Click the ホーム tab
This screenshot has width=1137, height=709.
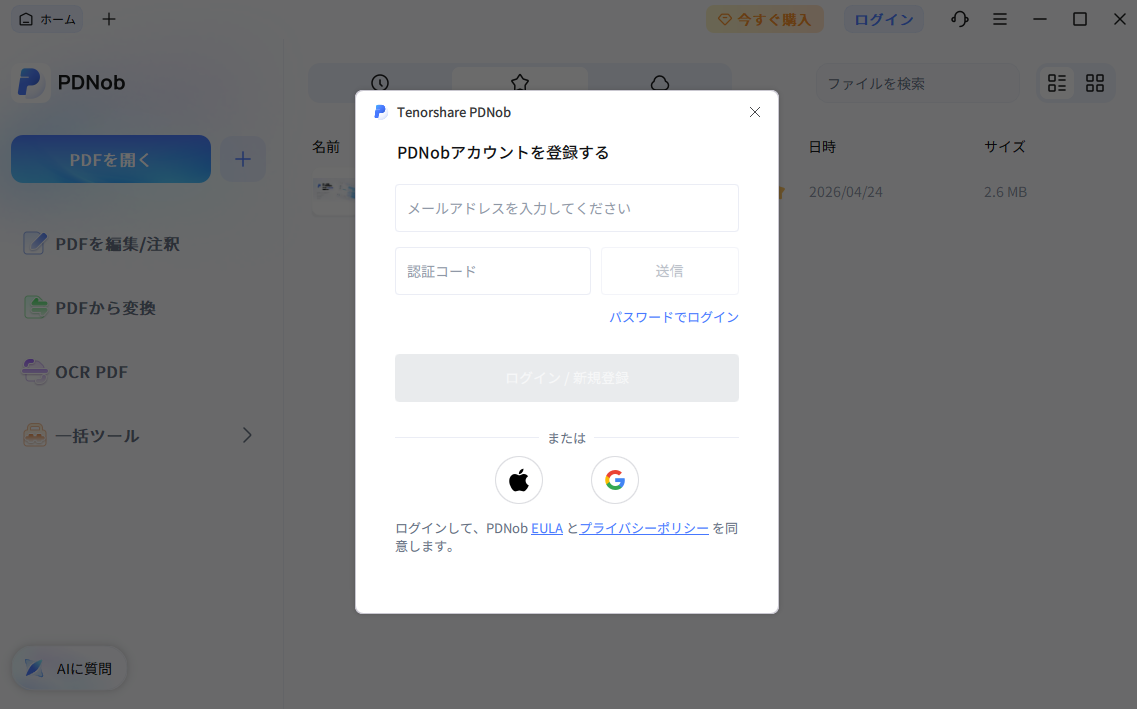coord(47,20)
